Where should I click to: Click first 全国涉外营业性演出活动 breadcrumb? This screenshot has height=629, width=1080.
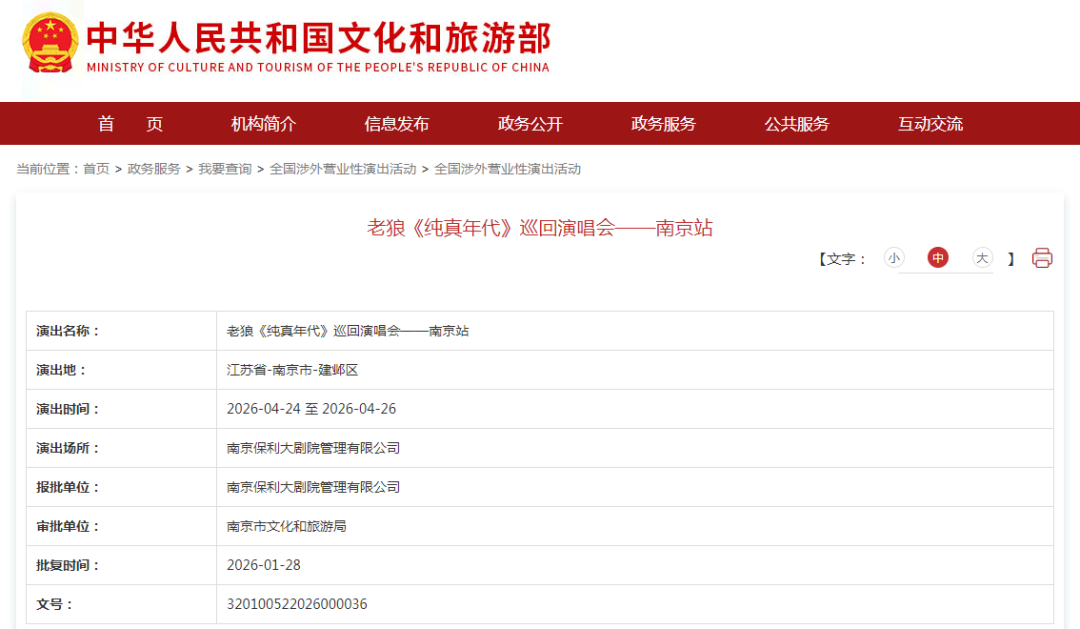point(343,169)
